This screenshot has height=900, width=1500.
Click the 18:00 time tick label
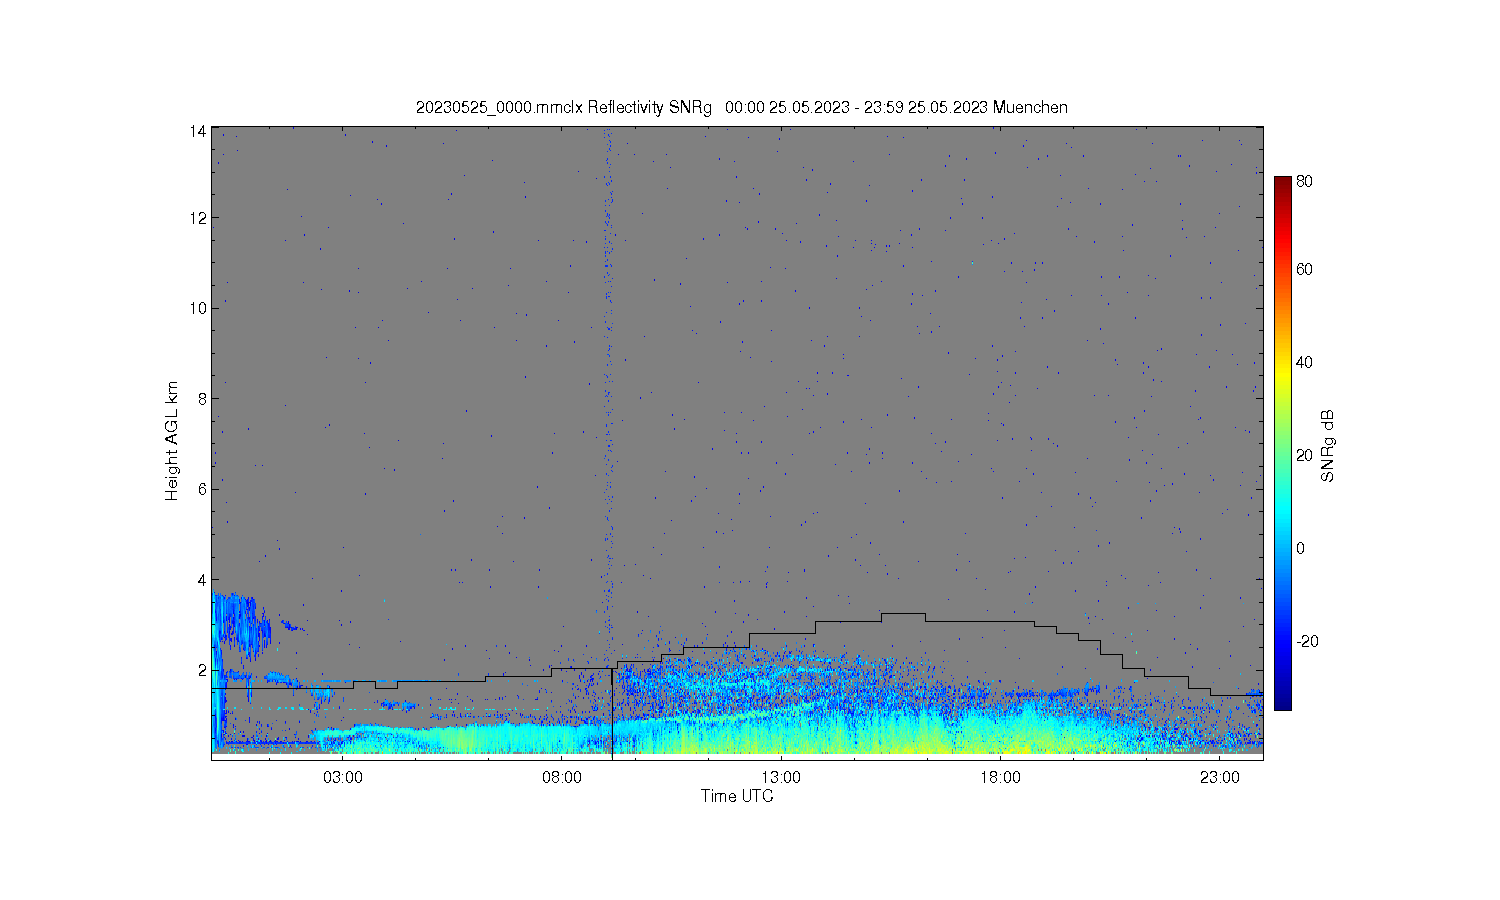tap(1000, 777)
